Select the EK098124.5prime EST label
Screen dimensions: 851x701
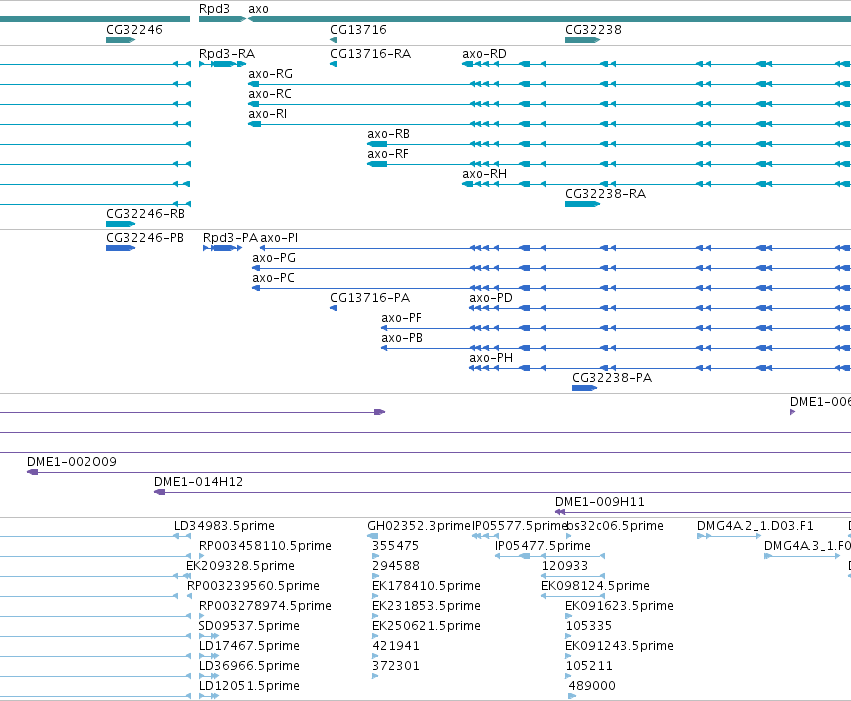pos(595,586)
